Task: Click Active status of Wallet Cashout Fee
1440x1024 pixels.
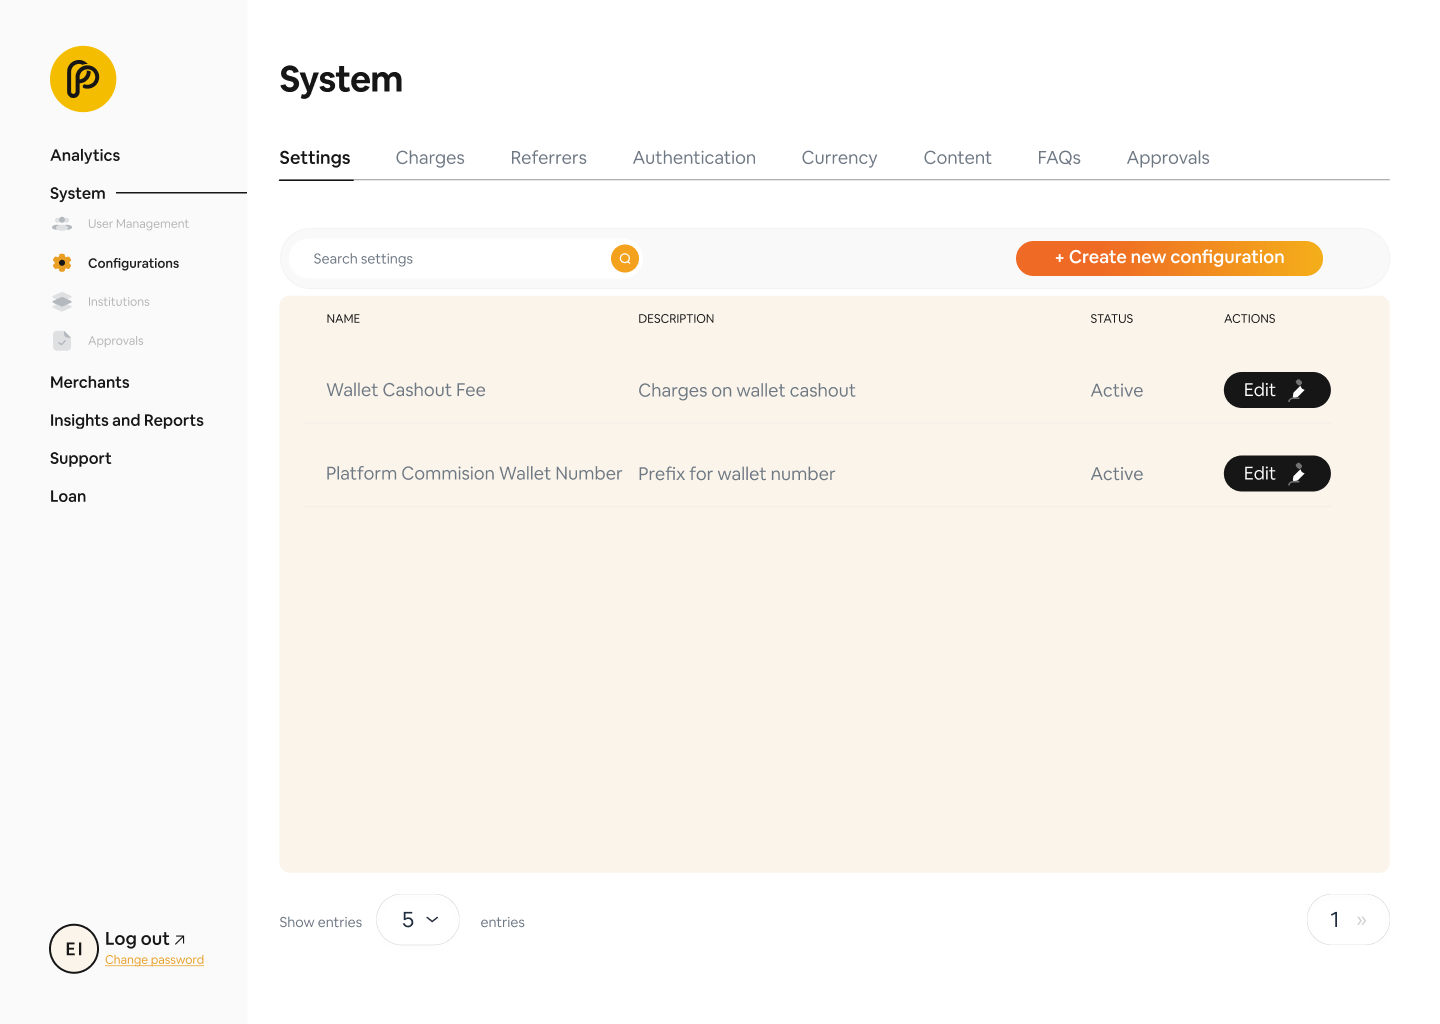Action: click(1116, 391)
